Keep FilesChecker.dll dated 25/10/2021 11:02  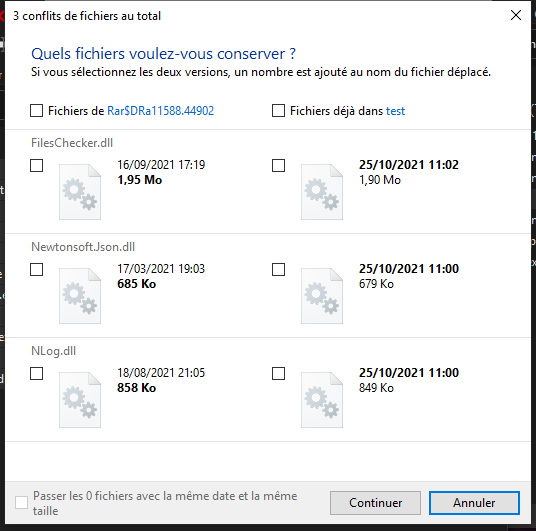coord(278,165)
